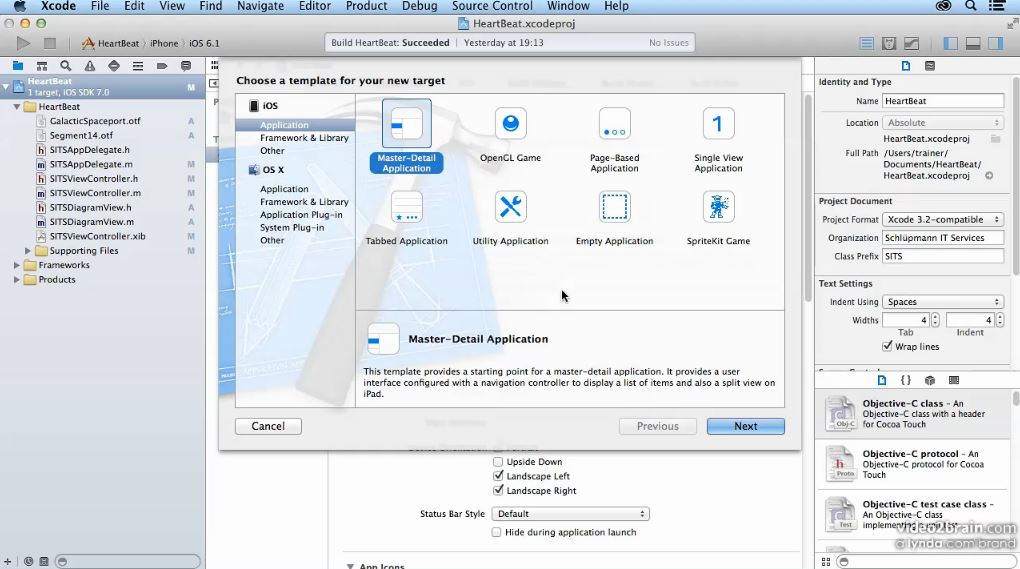The image size is (1020, 569).
Task: Open the Project Format dropdown
Action: click(x=943, y=219)
